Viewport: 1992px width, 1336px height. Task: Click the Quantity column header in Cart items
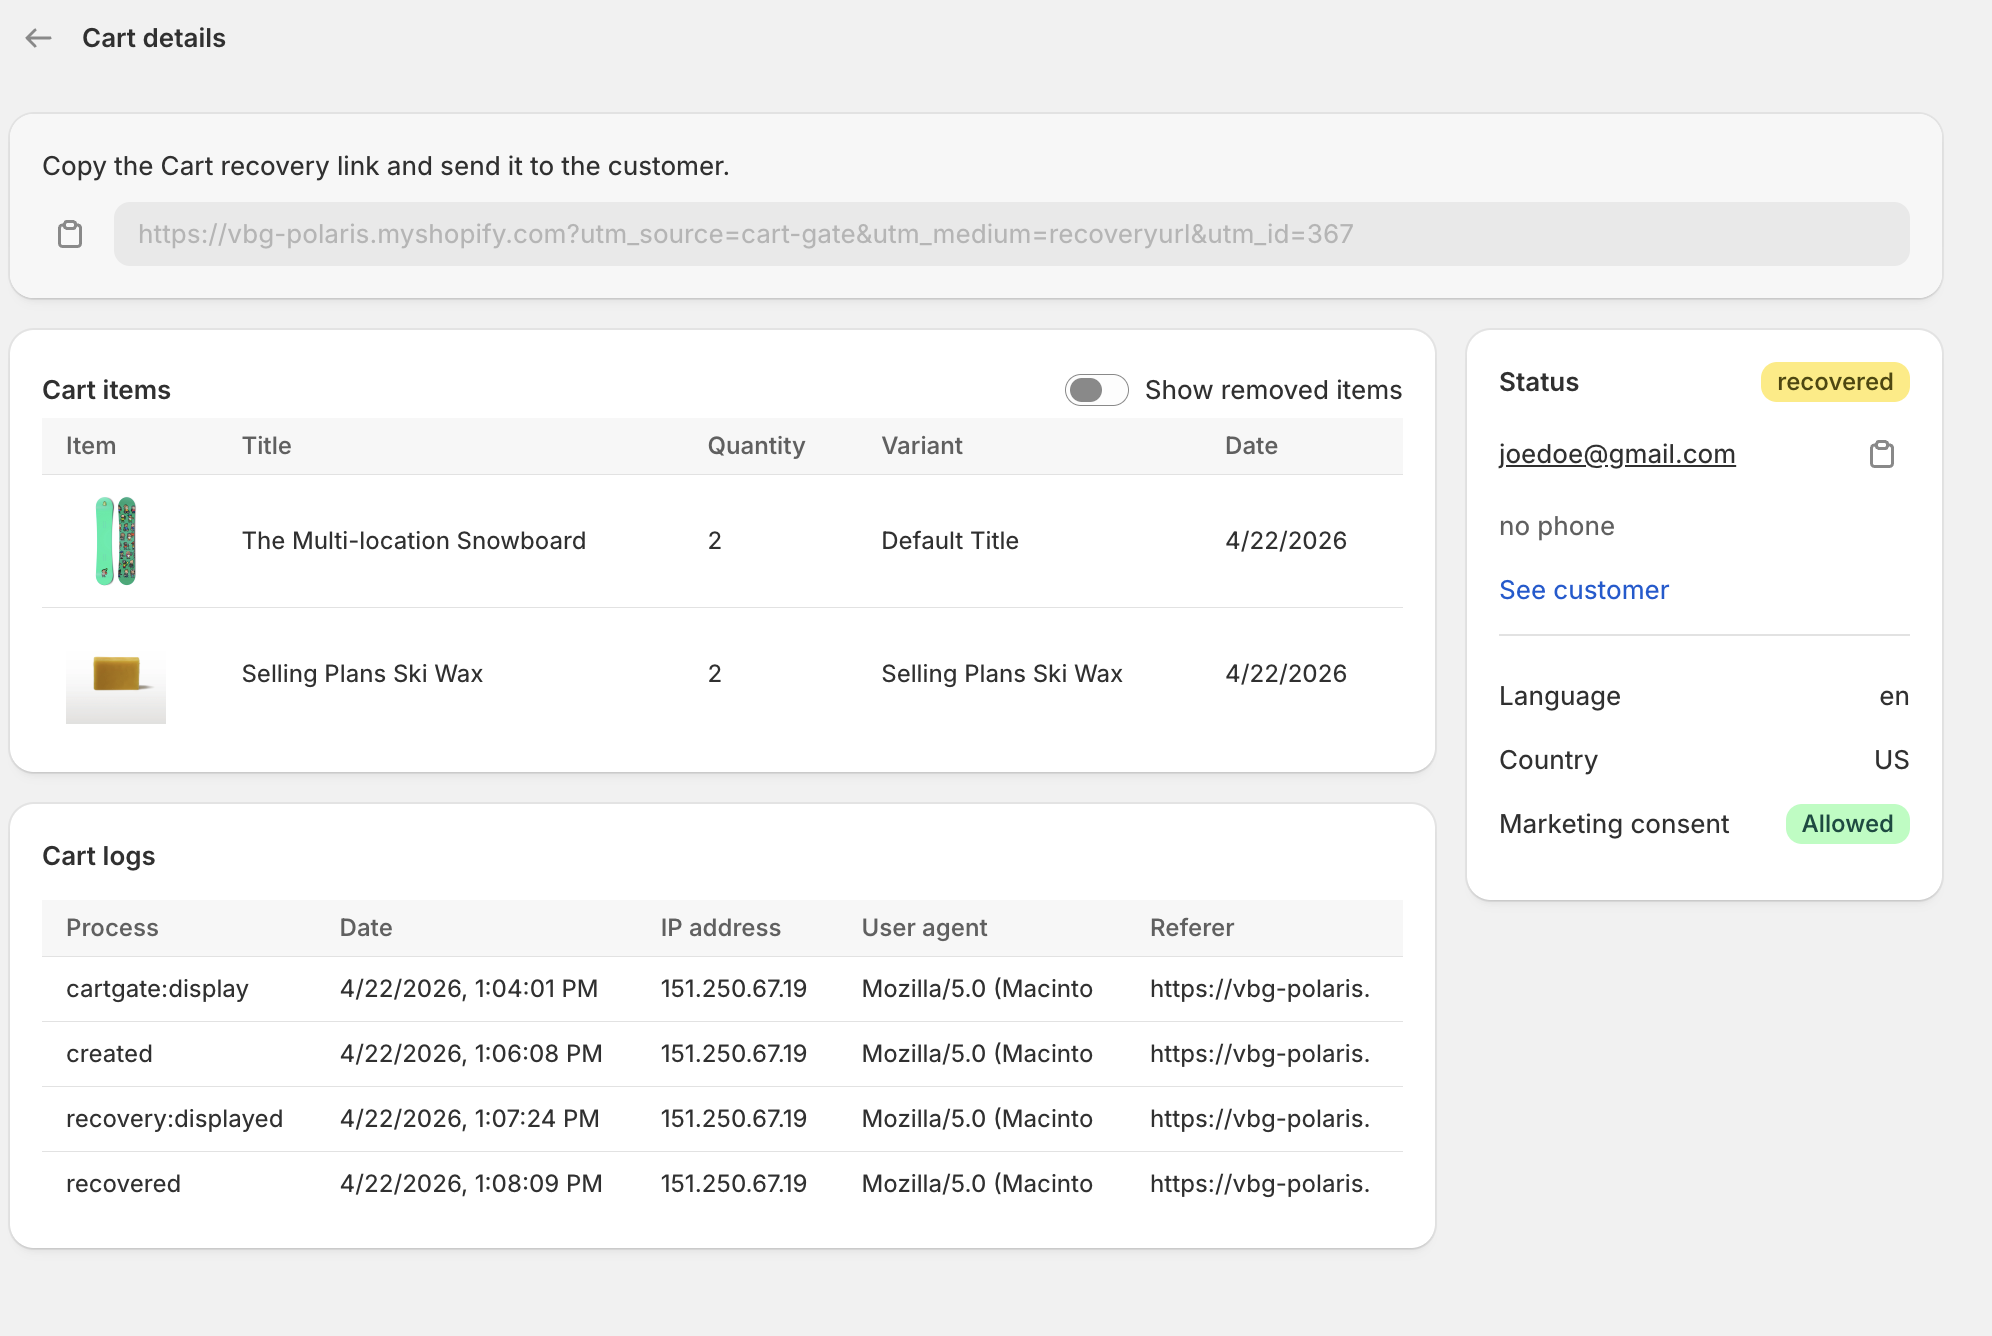[756, 446]
